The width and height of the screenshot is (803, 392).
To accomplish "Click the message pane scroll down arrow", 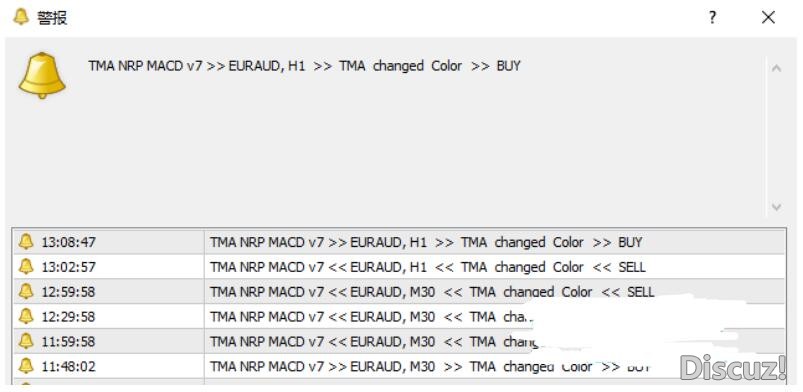I will 776,208.
